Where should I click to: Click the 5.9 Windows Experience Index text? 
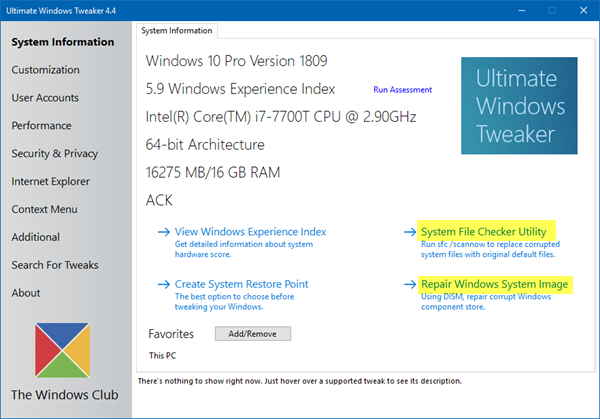pyautogui.click(x=240, y=89)
